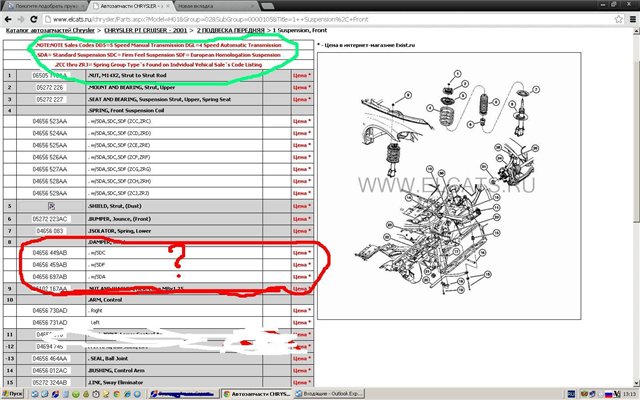
Task: Bookmark this page with the star icon
Action: coord(619,19)
